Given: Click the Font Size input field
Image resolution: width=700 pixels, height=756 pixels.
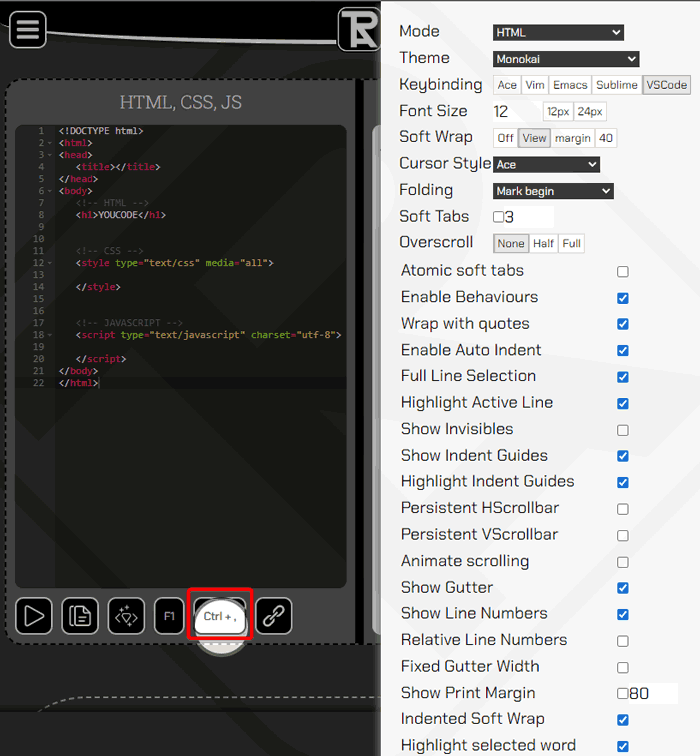Looking at the screenshot, I should 516,111.
